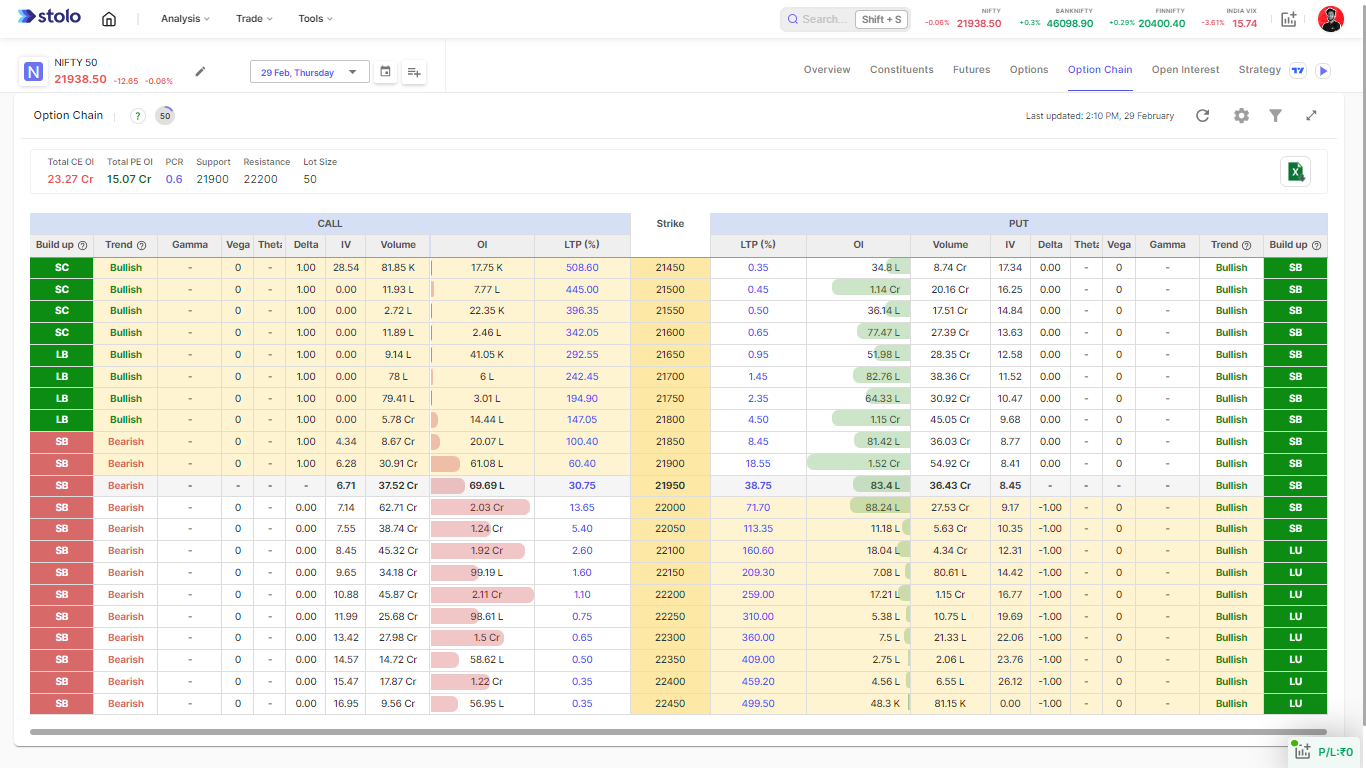This screenshot has width=1366, height=768.
Task: Open the Tools dropdown menu
Action: 316,19
